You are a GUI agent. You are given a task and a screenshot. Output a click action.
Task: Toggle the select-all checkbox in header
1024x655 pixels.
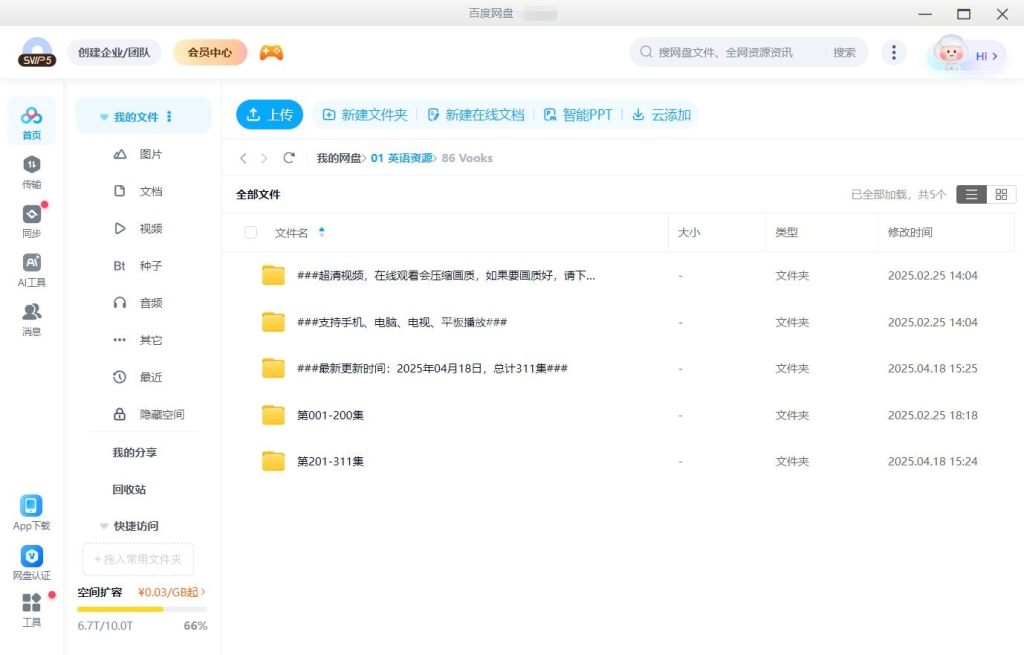tap(251, 233)
